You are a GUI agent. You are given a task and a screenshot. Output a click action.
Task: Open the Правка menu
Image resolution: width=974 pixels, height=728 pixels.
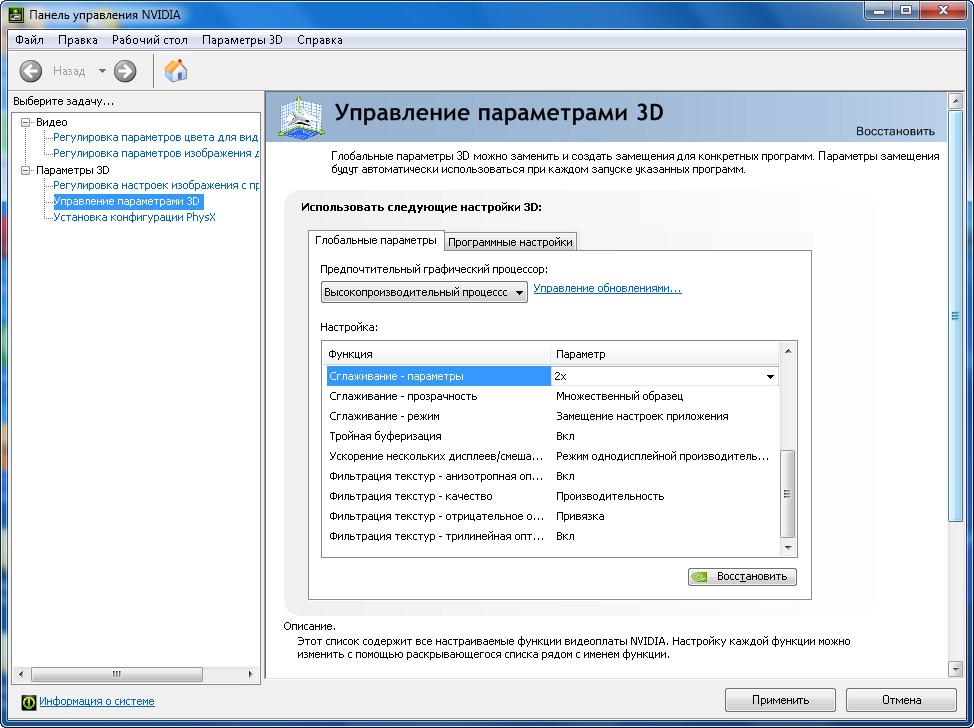click(78, 40)
